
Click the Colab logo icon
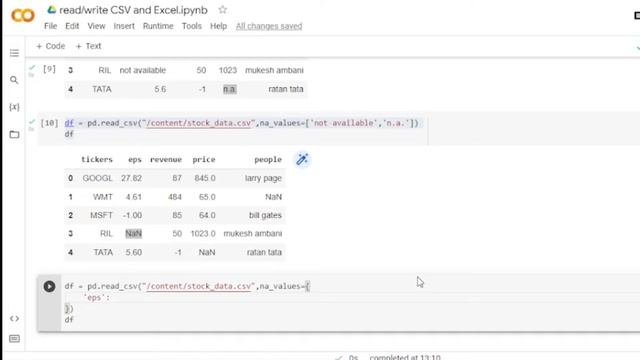pyautogui.click(x=23, y=16)
